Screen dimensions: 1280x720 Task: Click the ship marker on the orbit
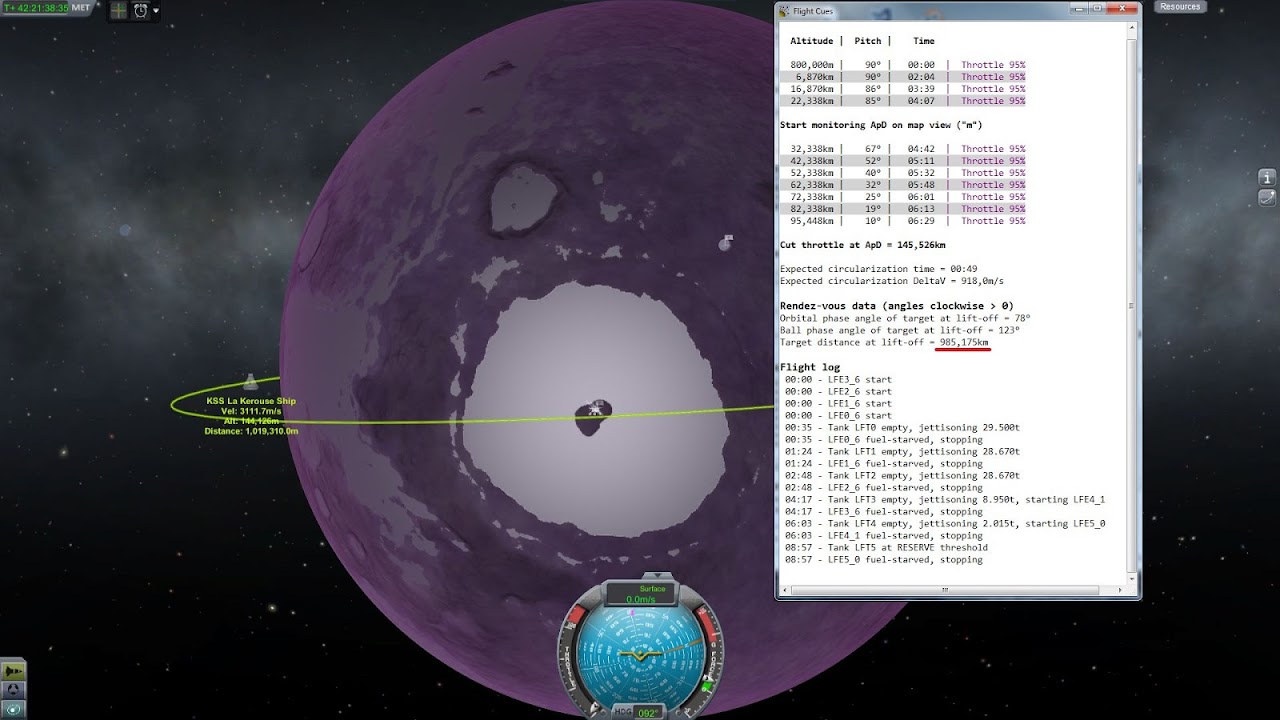[250, 382]
